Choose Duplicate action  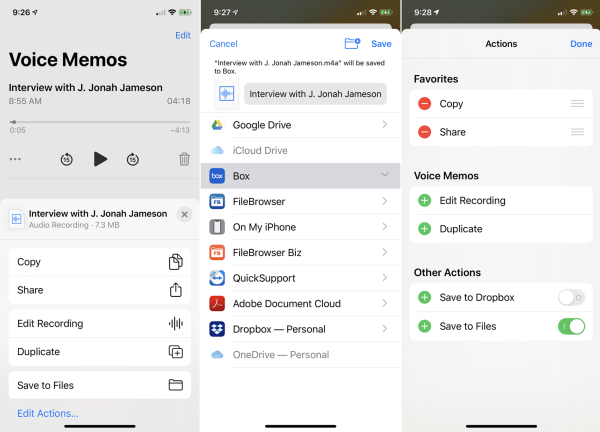(x=99, y=352)
